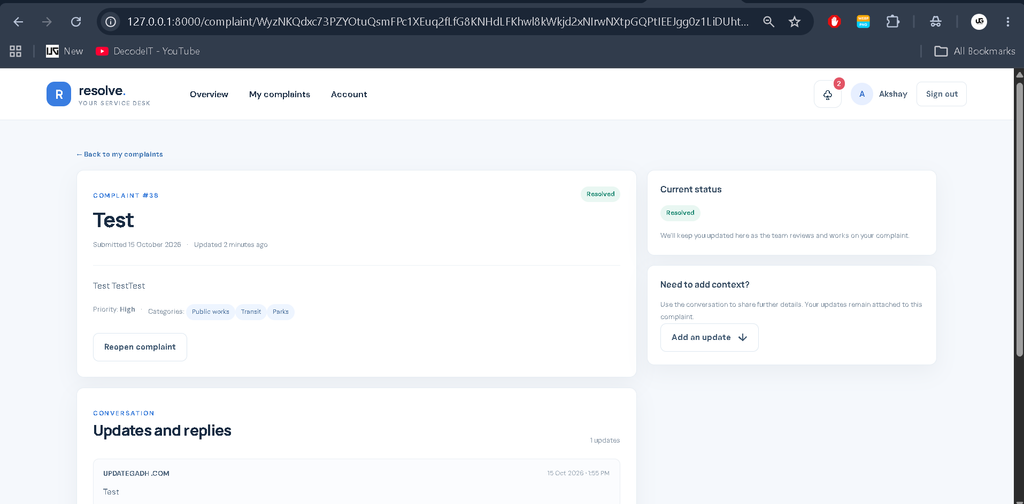Select the Transit category tag
The image size is (1024, 504).
tap(251, 312)
